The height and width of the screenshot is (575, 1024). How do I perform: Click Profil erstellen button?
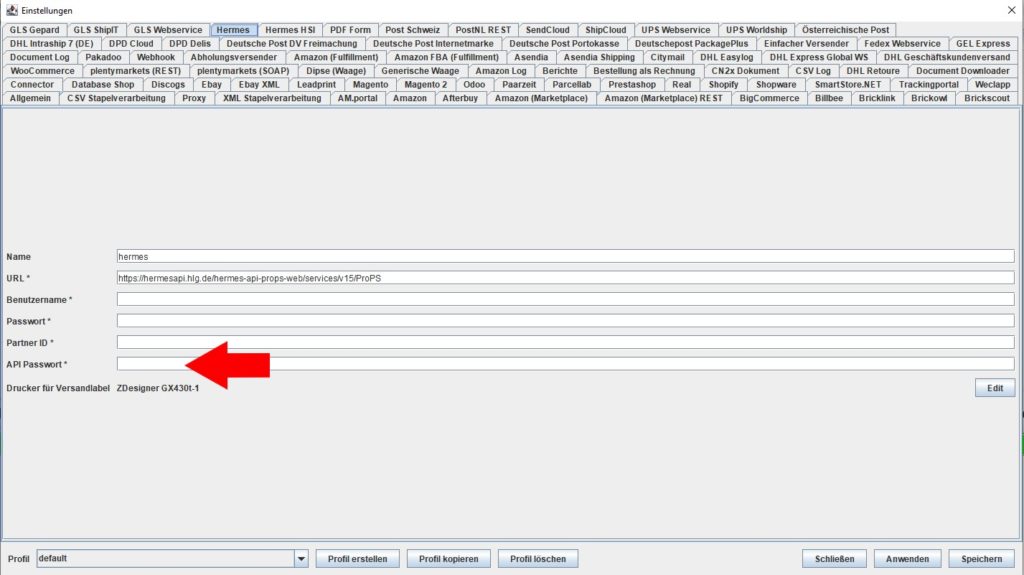357,559
